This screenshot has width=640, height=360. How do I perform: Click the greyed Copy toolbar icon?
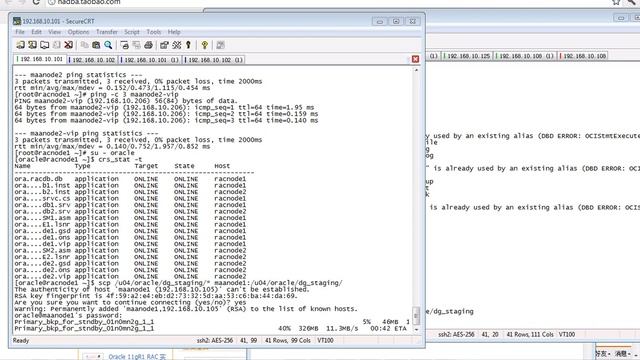(84, 45)
